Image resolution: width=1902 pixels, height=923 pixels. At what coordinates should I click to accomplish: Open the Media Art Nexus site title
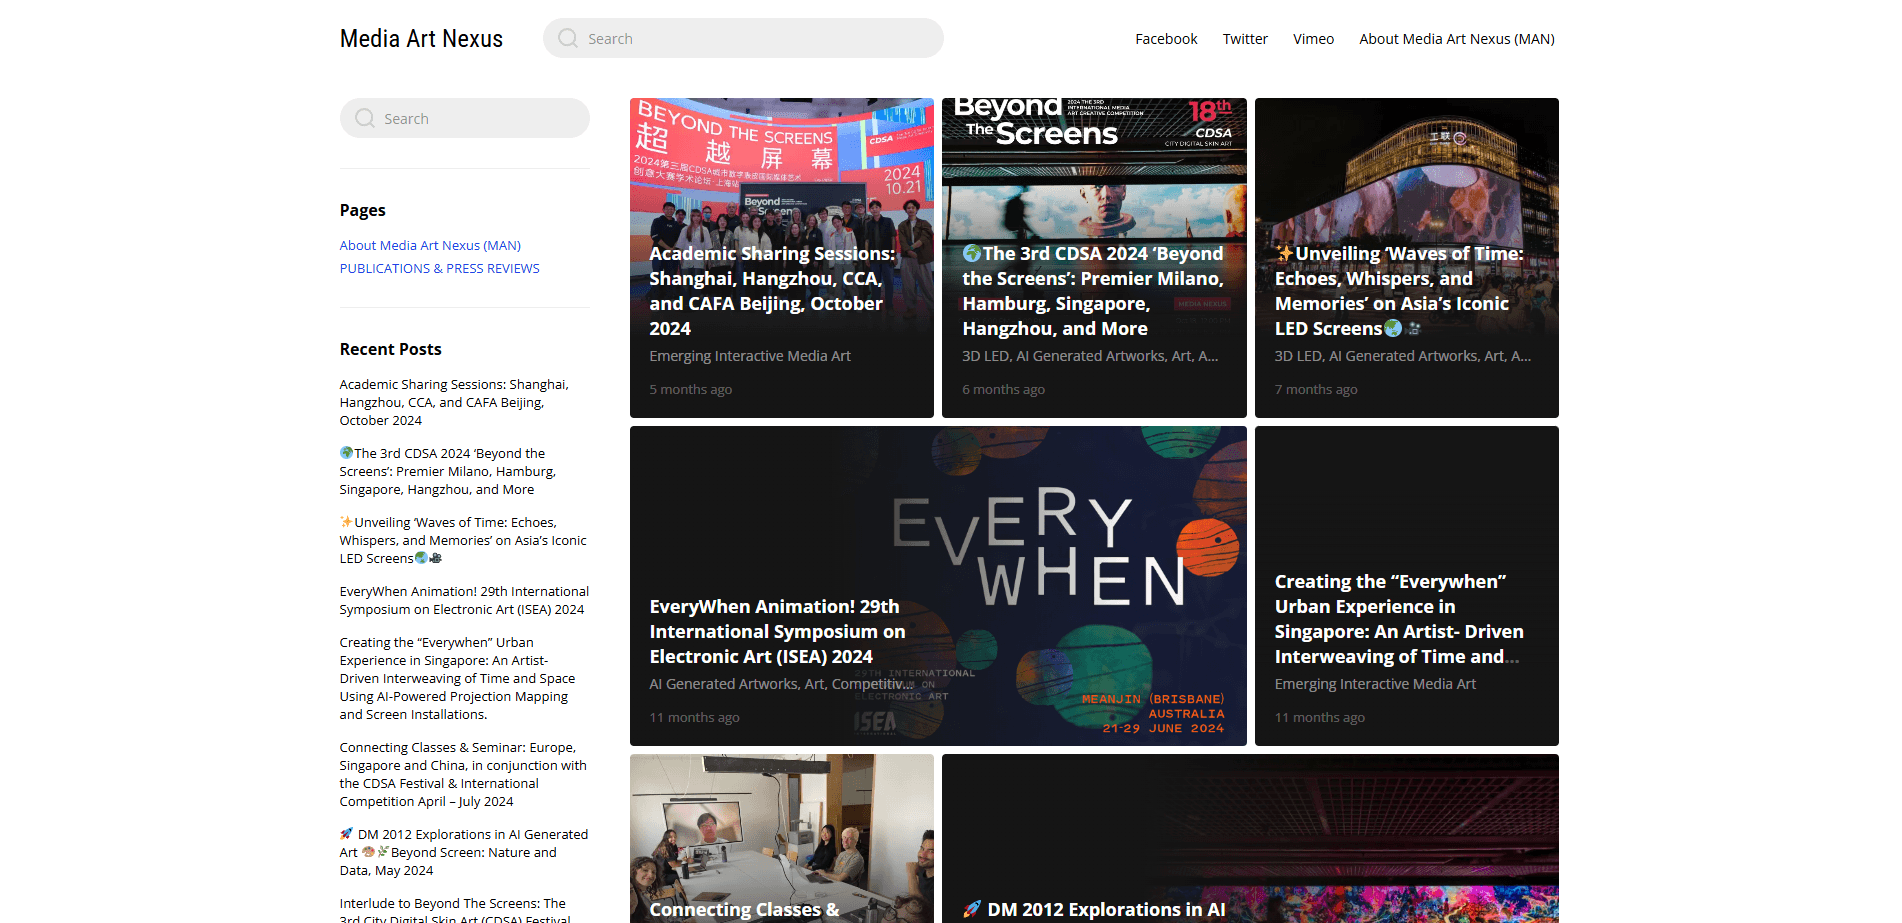pos(421,39)
